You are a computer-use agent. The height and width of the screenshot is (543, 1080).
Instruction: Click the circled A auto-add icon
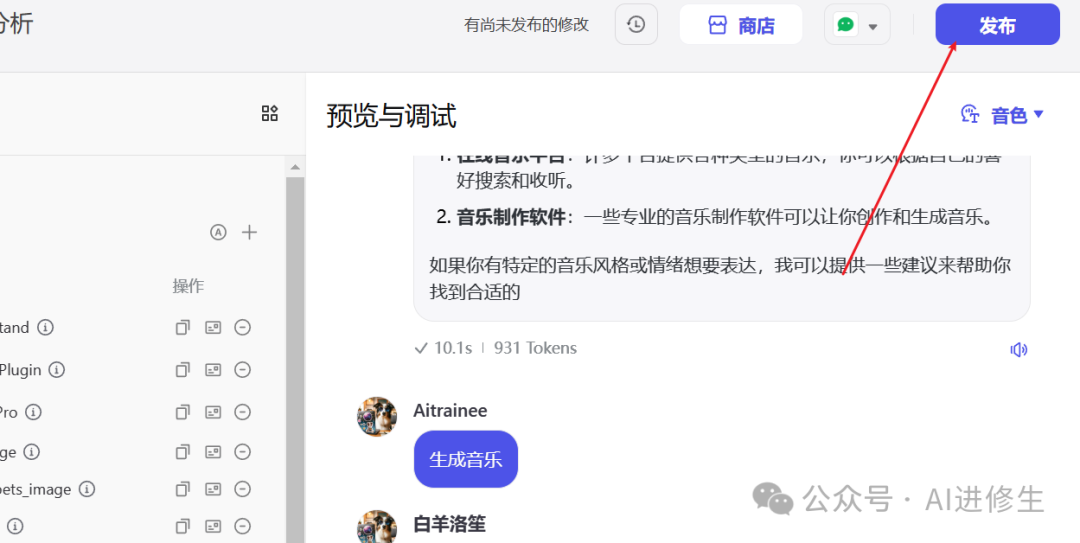[218, 232]
